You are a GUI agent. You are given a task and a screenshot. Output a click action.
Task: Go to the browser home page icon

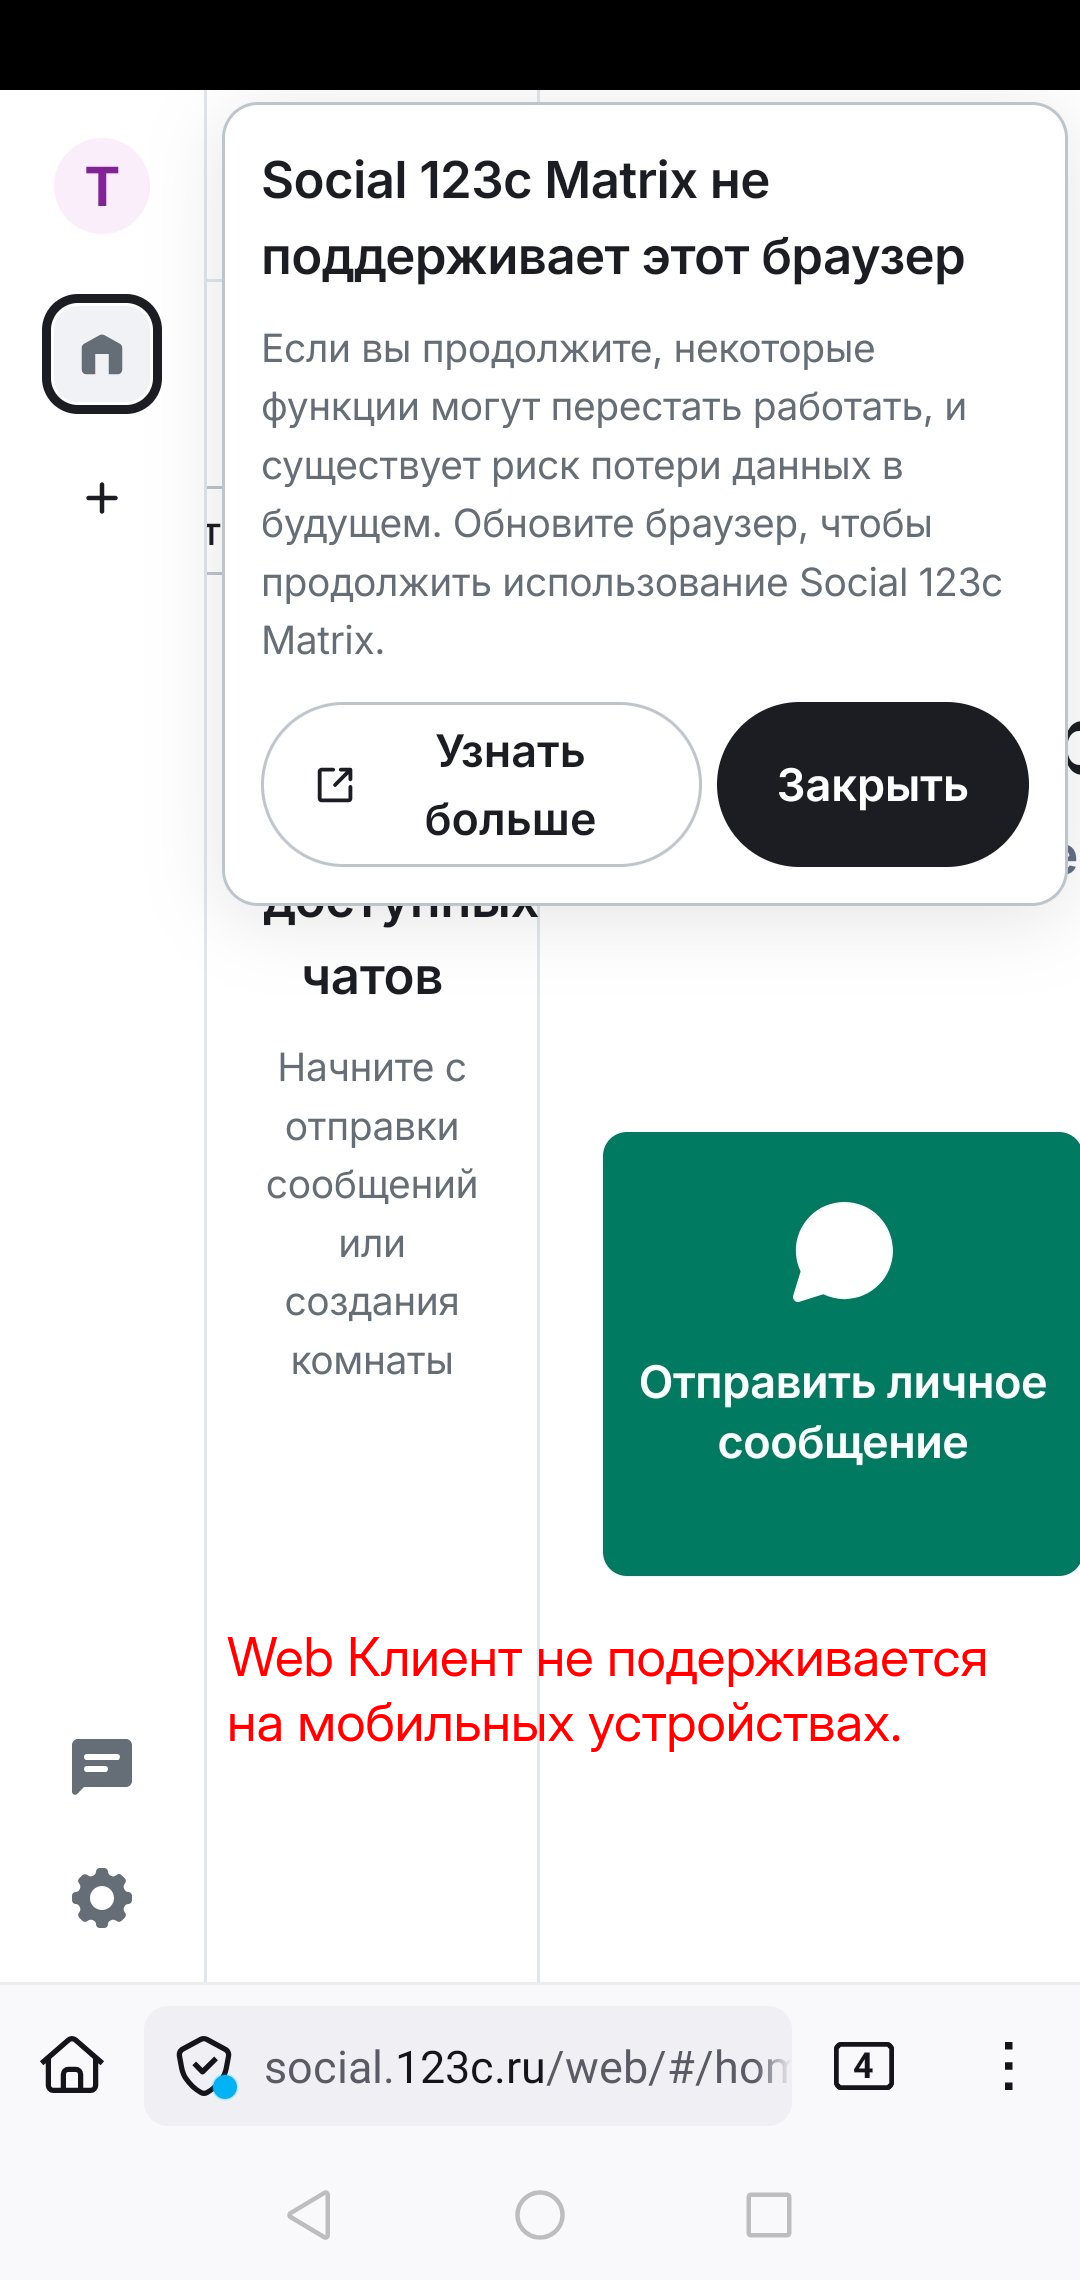pyautogui.click(x=72, y=2066)
